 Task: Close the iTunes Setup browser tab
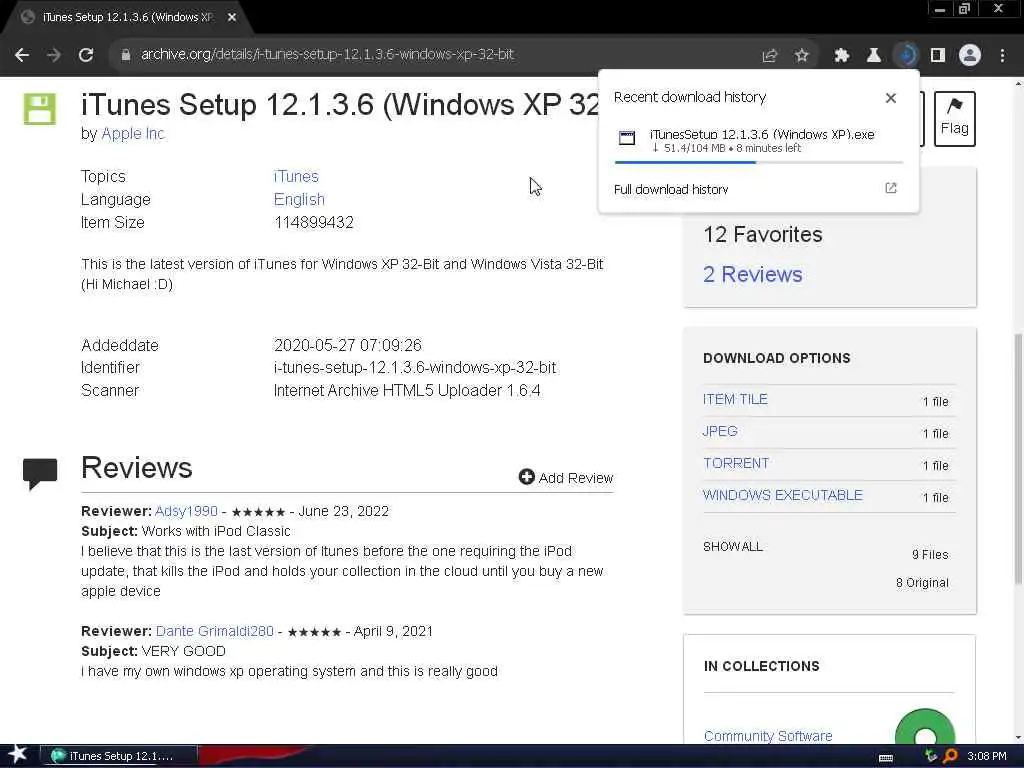coord(232,18)
